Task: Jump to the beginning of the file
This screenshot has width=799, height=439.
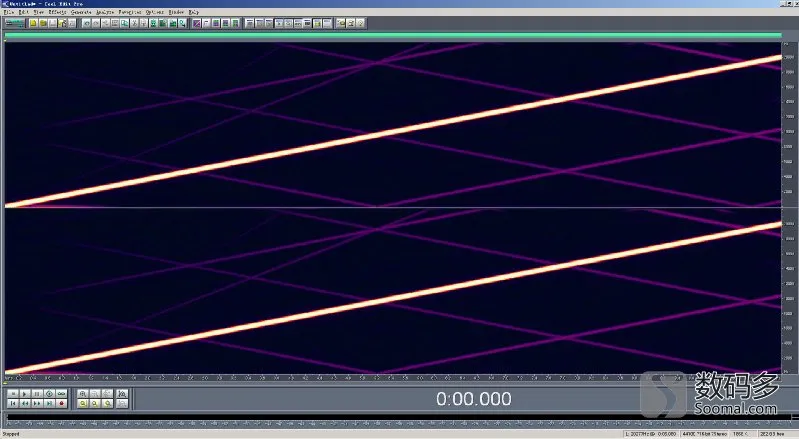Action: point(13,403)
